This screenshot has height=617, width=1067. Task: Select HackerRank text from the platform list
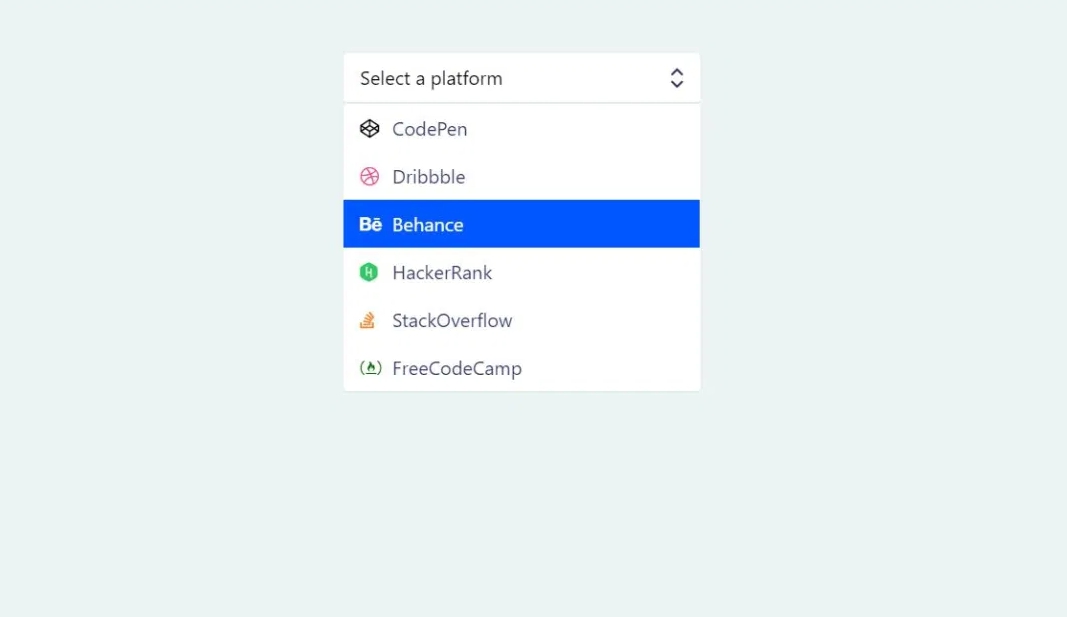[442, 273]
